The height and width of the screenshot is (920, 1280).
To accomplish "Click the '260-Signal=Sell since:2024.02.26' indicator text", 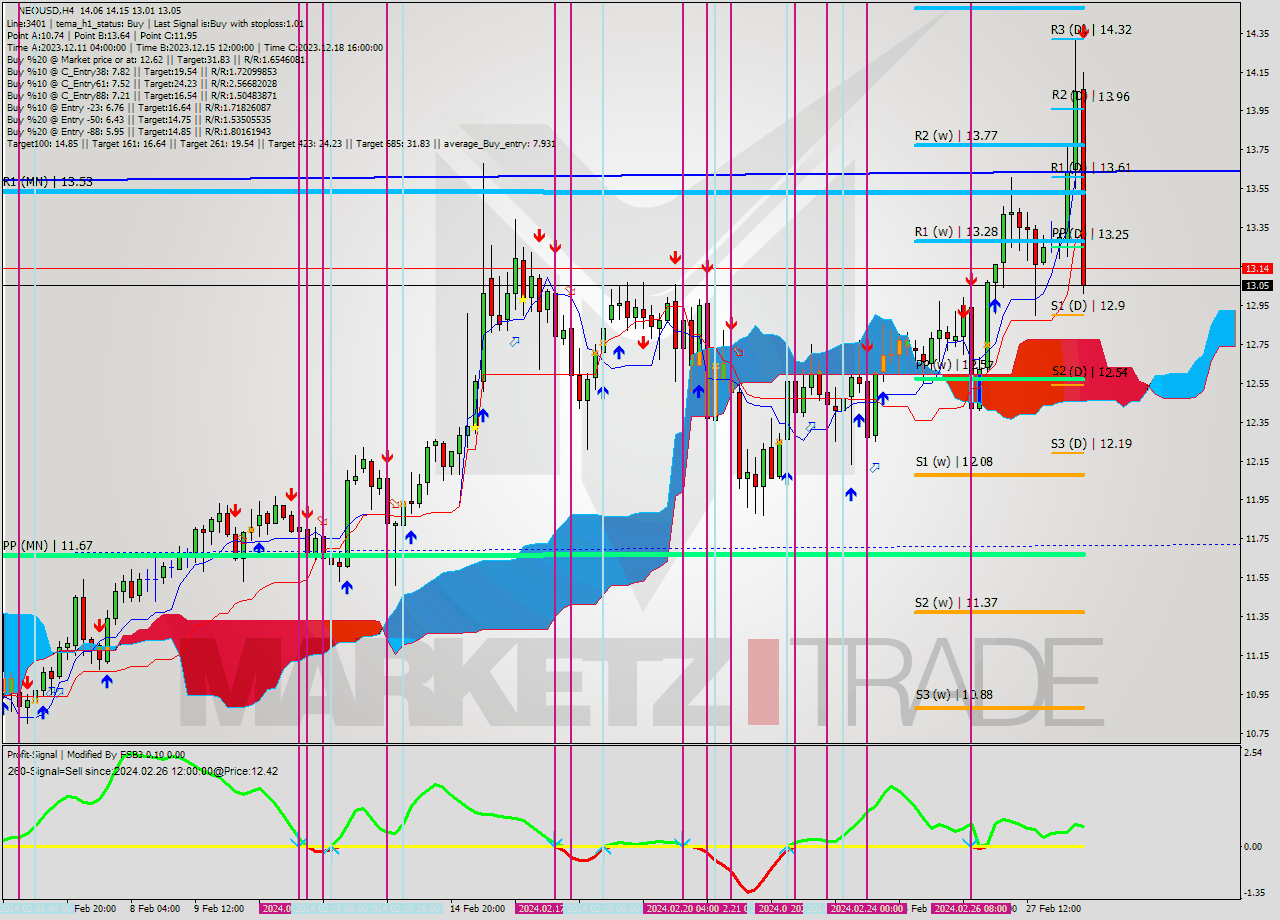I will (142, 771).
